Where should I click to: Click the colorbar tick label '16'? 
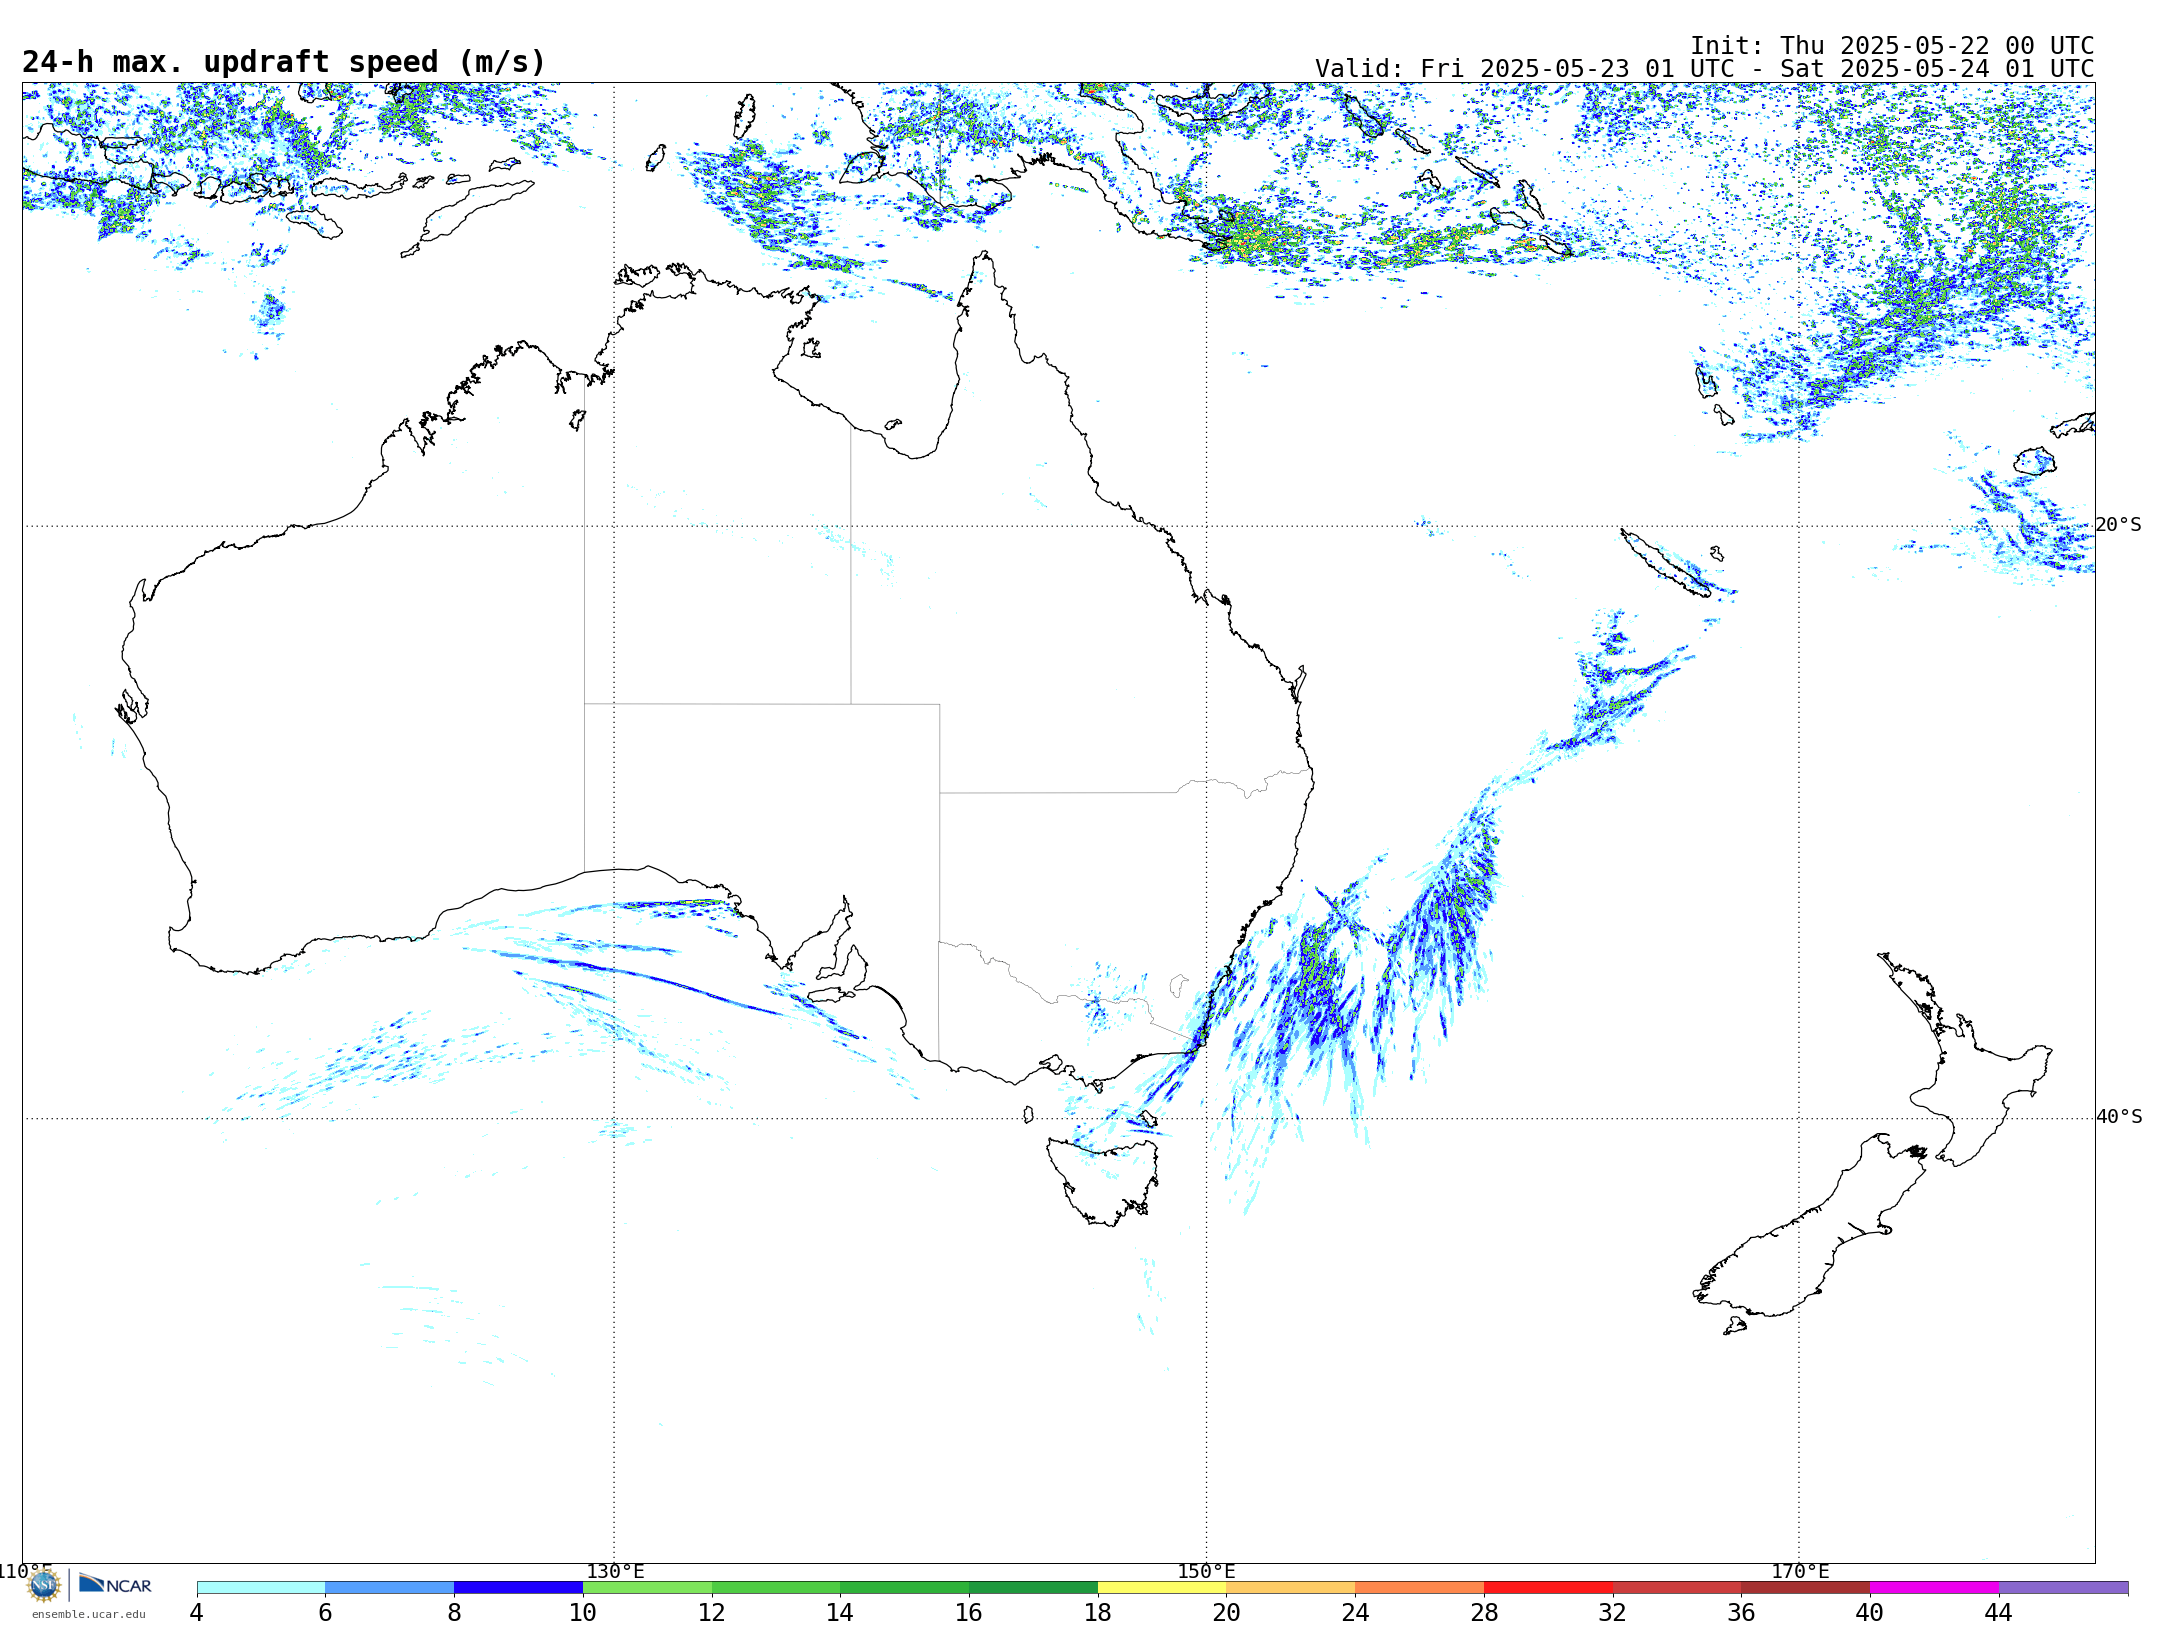pyautogui.click(x=969, y=1613)
